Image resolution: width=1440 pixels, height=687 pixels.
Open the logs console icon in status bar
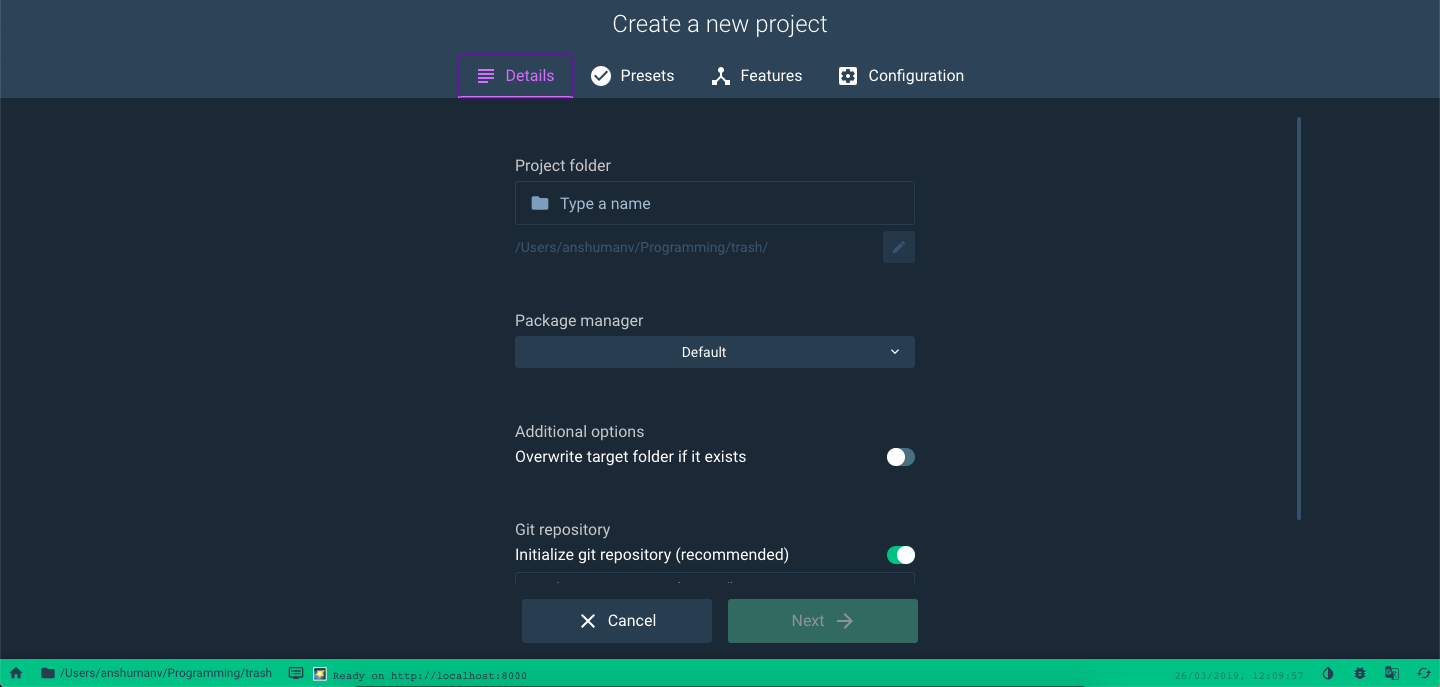point(296,673)
